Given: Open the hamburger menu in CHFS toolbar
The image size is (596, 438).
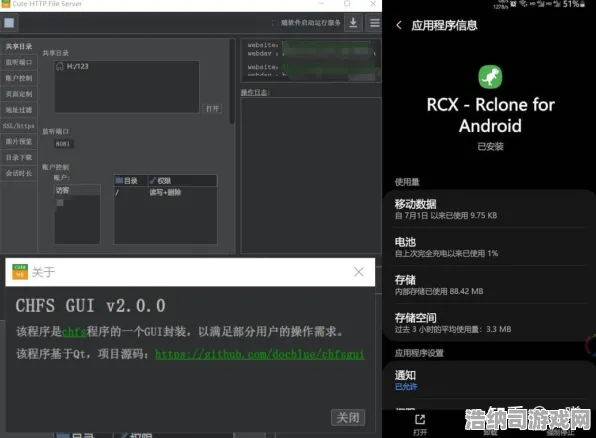Looking at the screenshot, I should (x=374, y=23).
